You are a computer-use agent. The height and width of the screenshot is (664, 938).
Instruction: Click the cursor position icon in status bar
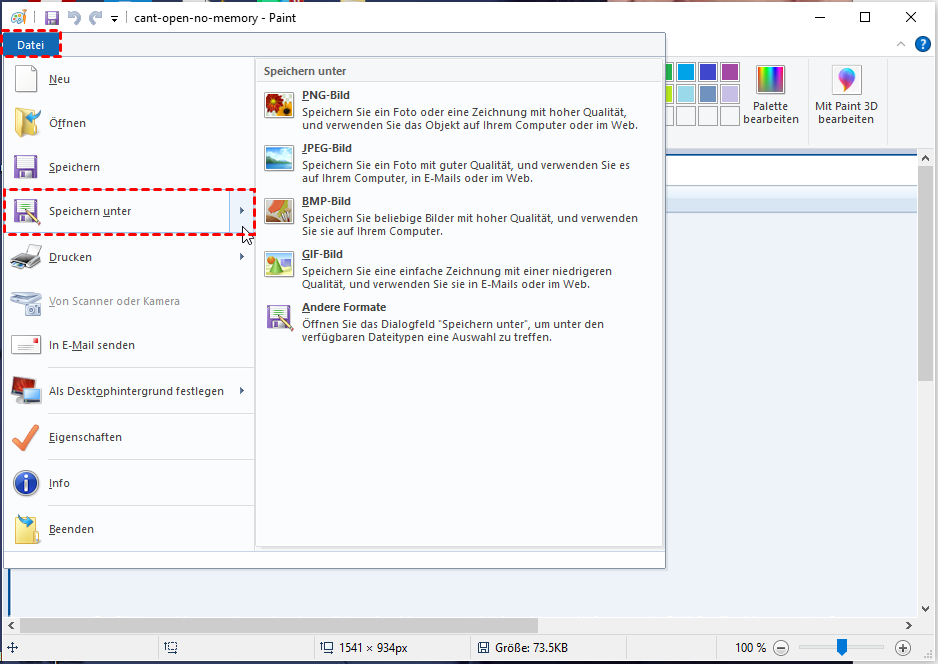tap(13, 648)
